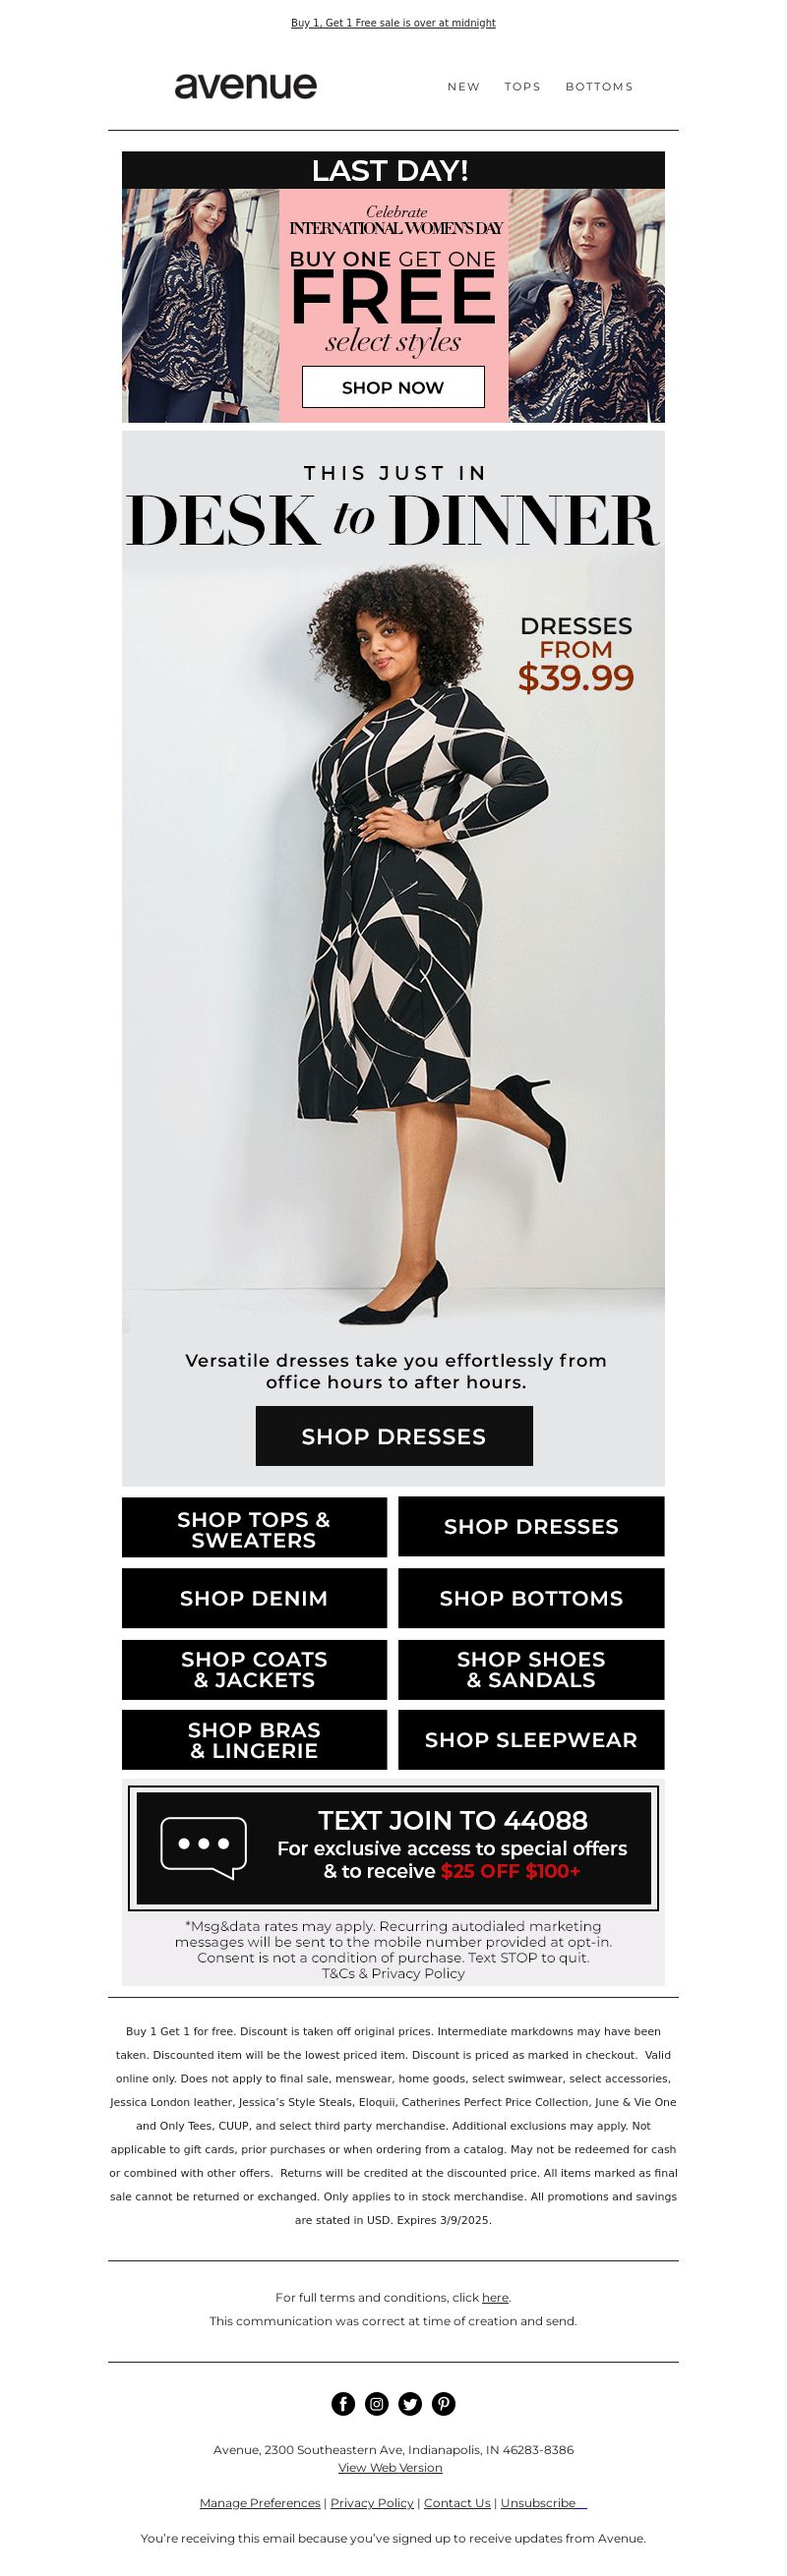Screen dimensions: 787x2576
Task: Click the avenue logo
Action: pos(246,86)
